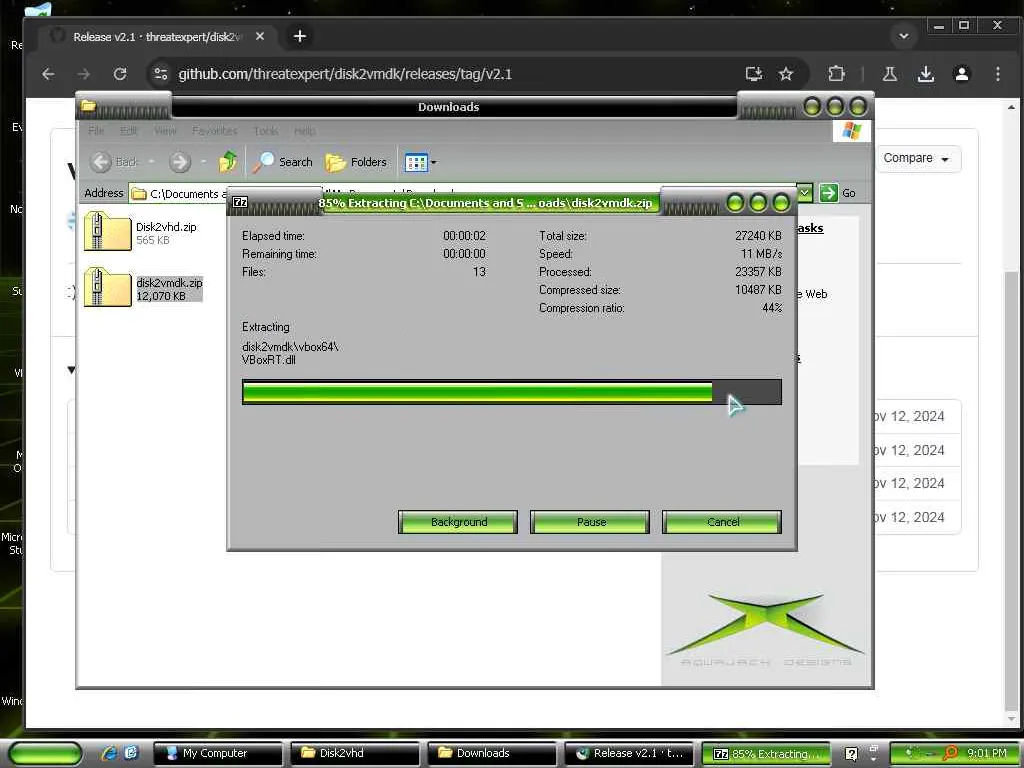Switch to 85% Extracting taskbar button
Screen dimensions: 1024x768
(765, 754)
